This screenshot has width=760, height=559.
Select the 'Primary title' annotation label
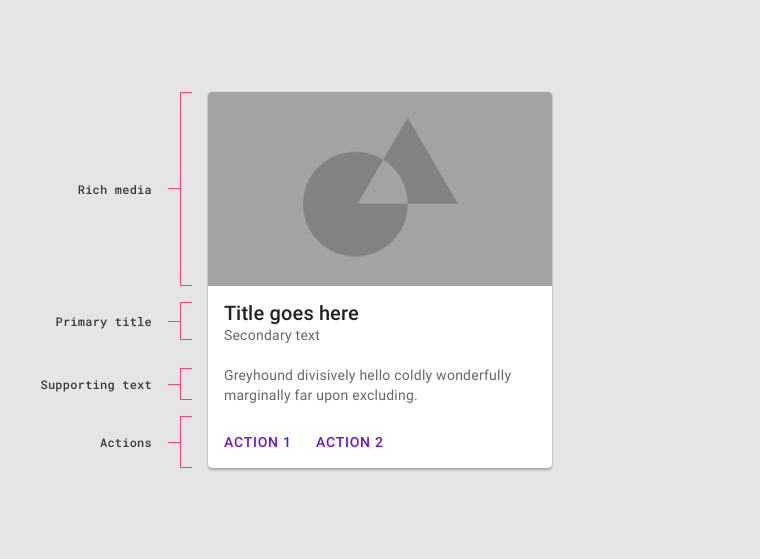(104, 322)
